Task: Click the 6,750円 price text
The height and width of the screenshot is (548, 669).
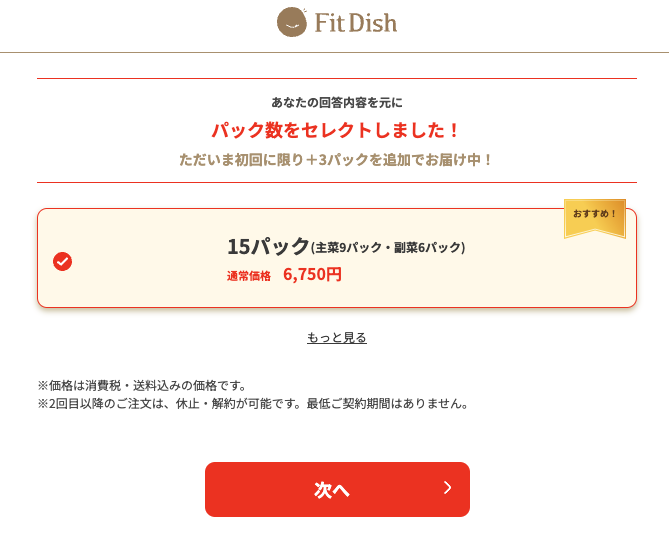Action: point(312,274)
